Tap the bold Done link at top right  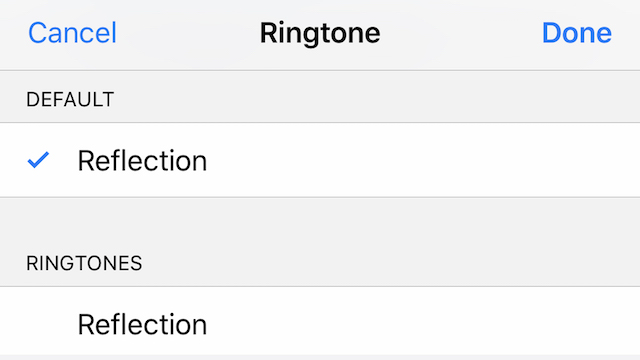(x=576, y=33)
